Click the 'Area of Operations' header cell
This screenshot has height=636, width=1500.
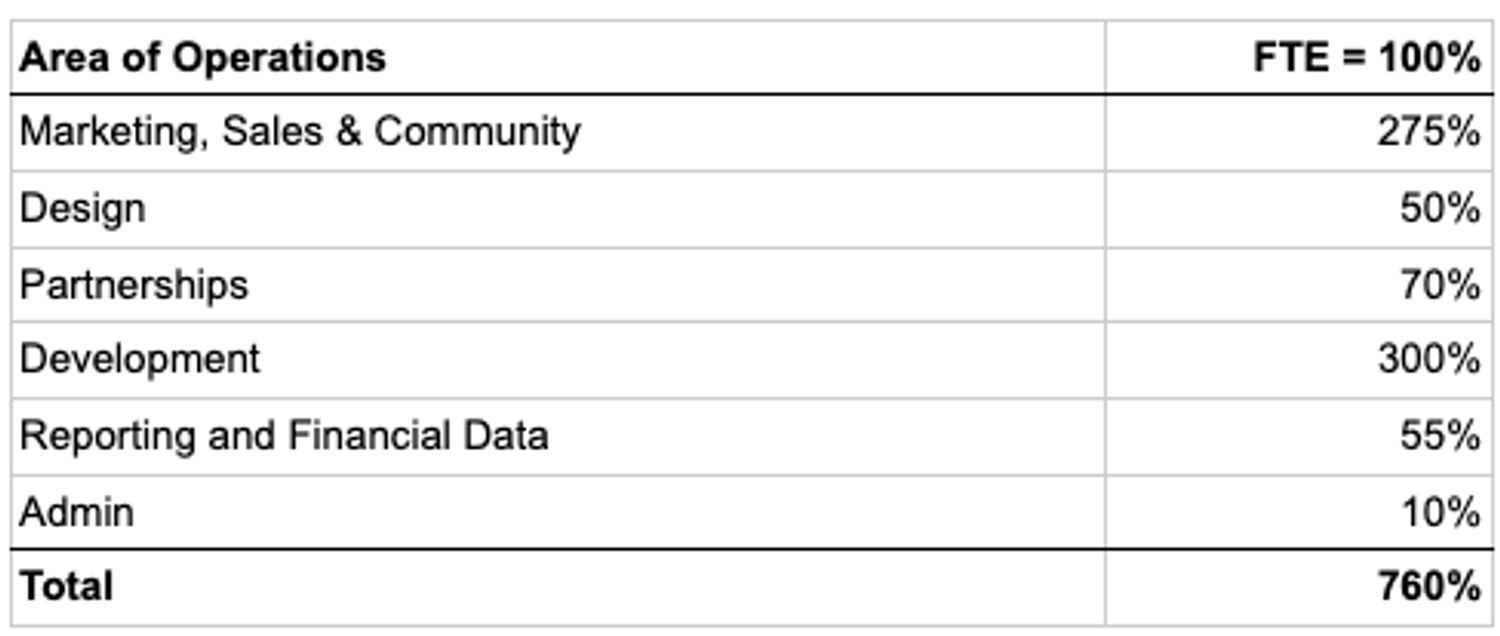(x=203, y=58)
